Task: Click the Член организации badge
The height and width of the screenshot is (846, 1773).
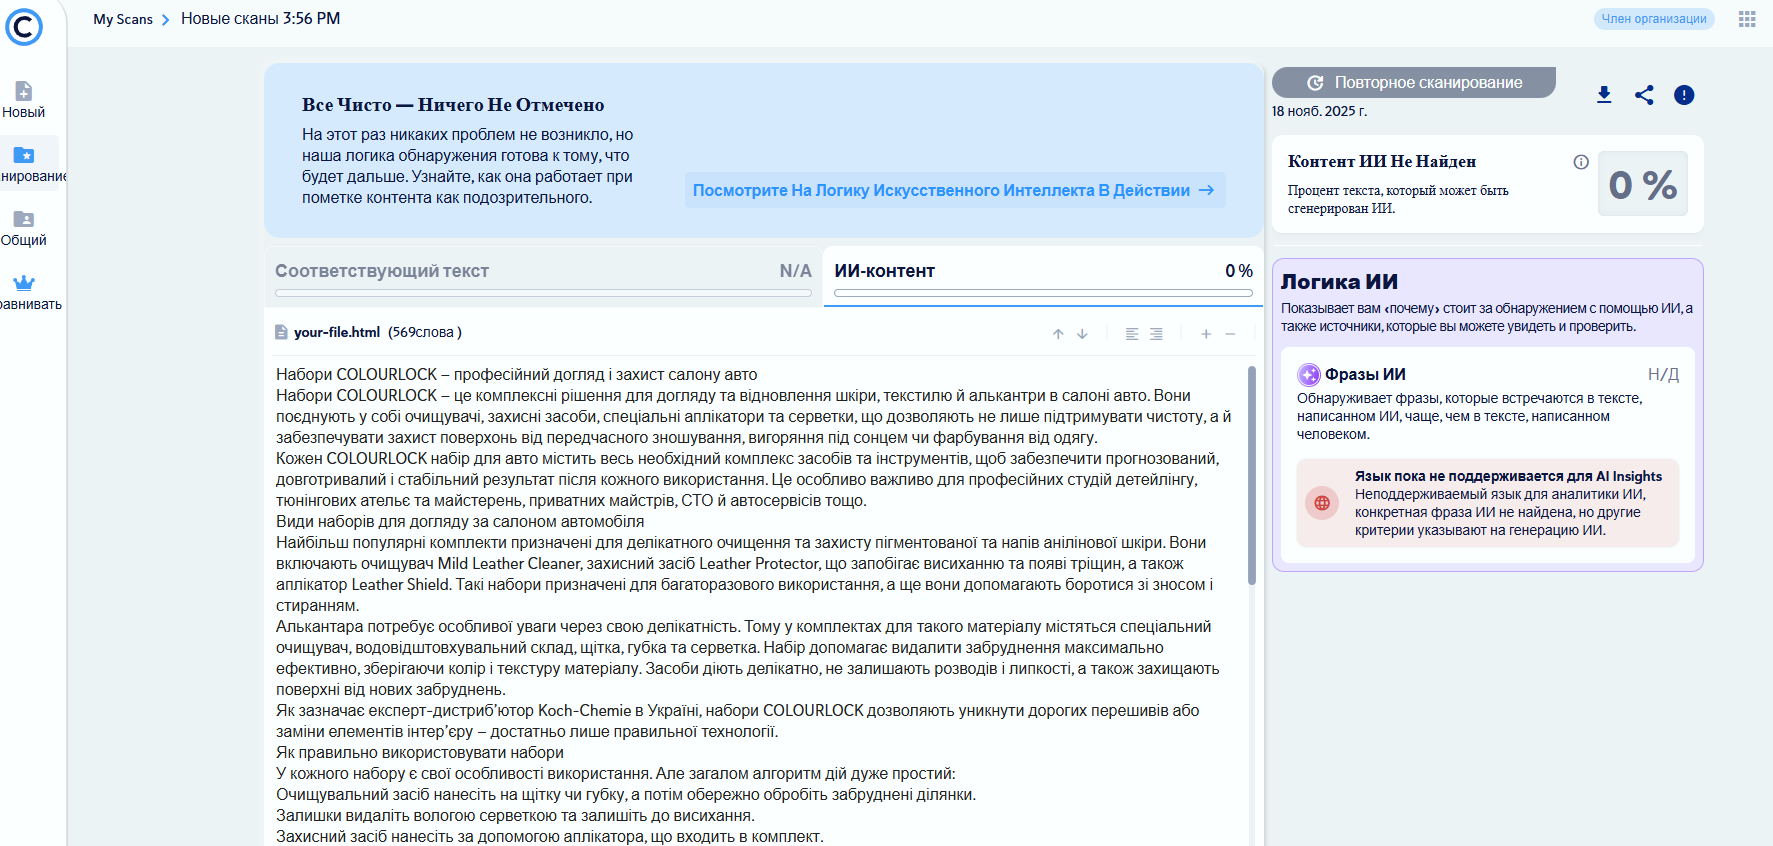Action: pyautogui.click(x=1654, y=19)
